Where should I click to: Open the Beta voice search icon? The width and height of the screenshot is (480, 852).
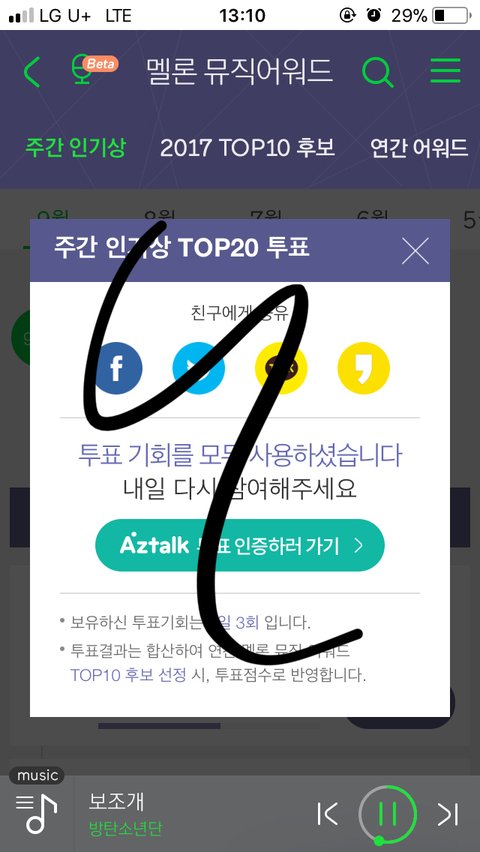click(x=95, y=70)
